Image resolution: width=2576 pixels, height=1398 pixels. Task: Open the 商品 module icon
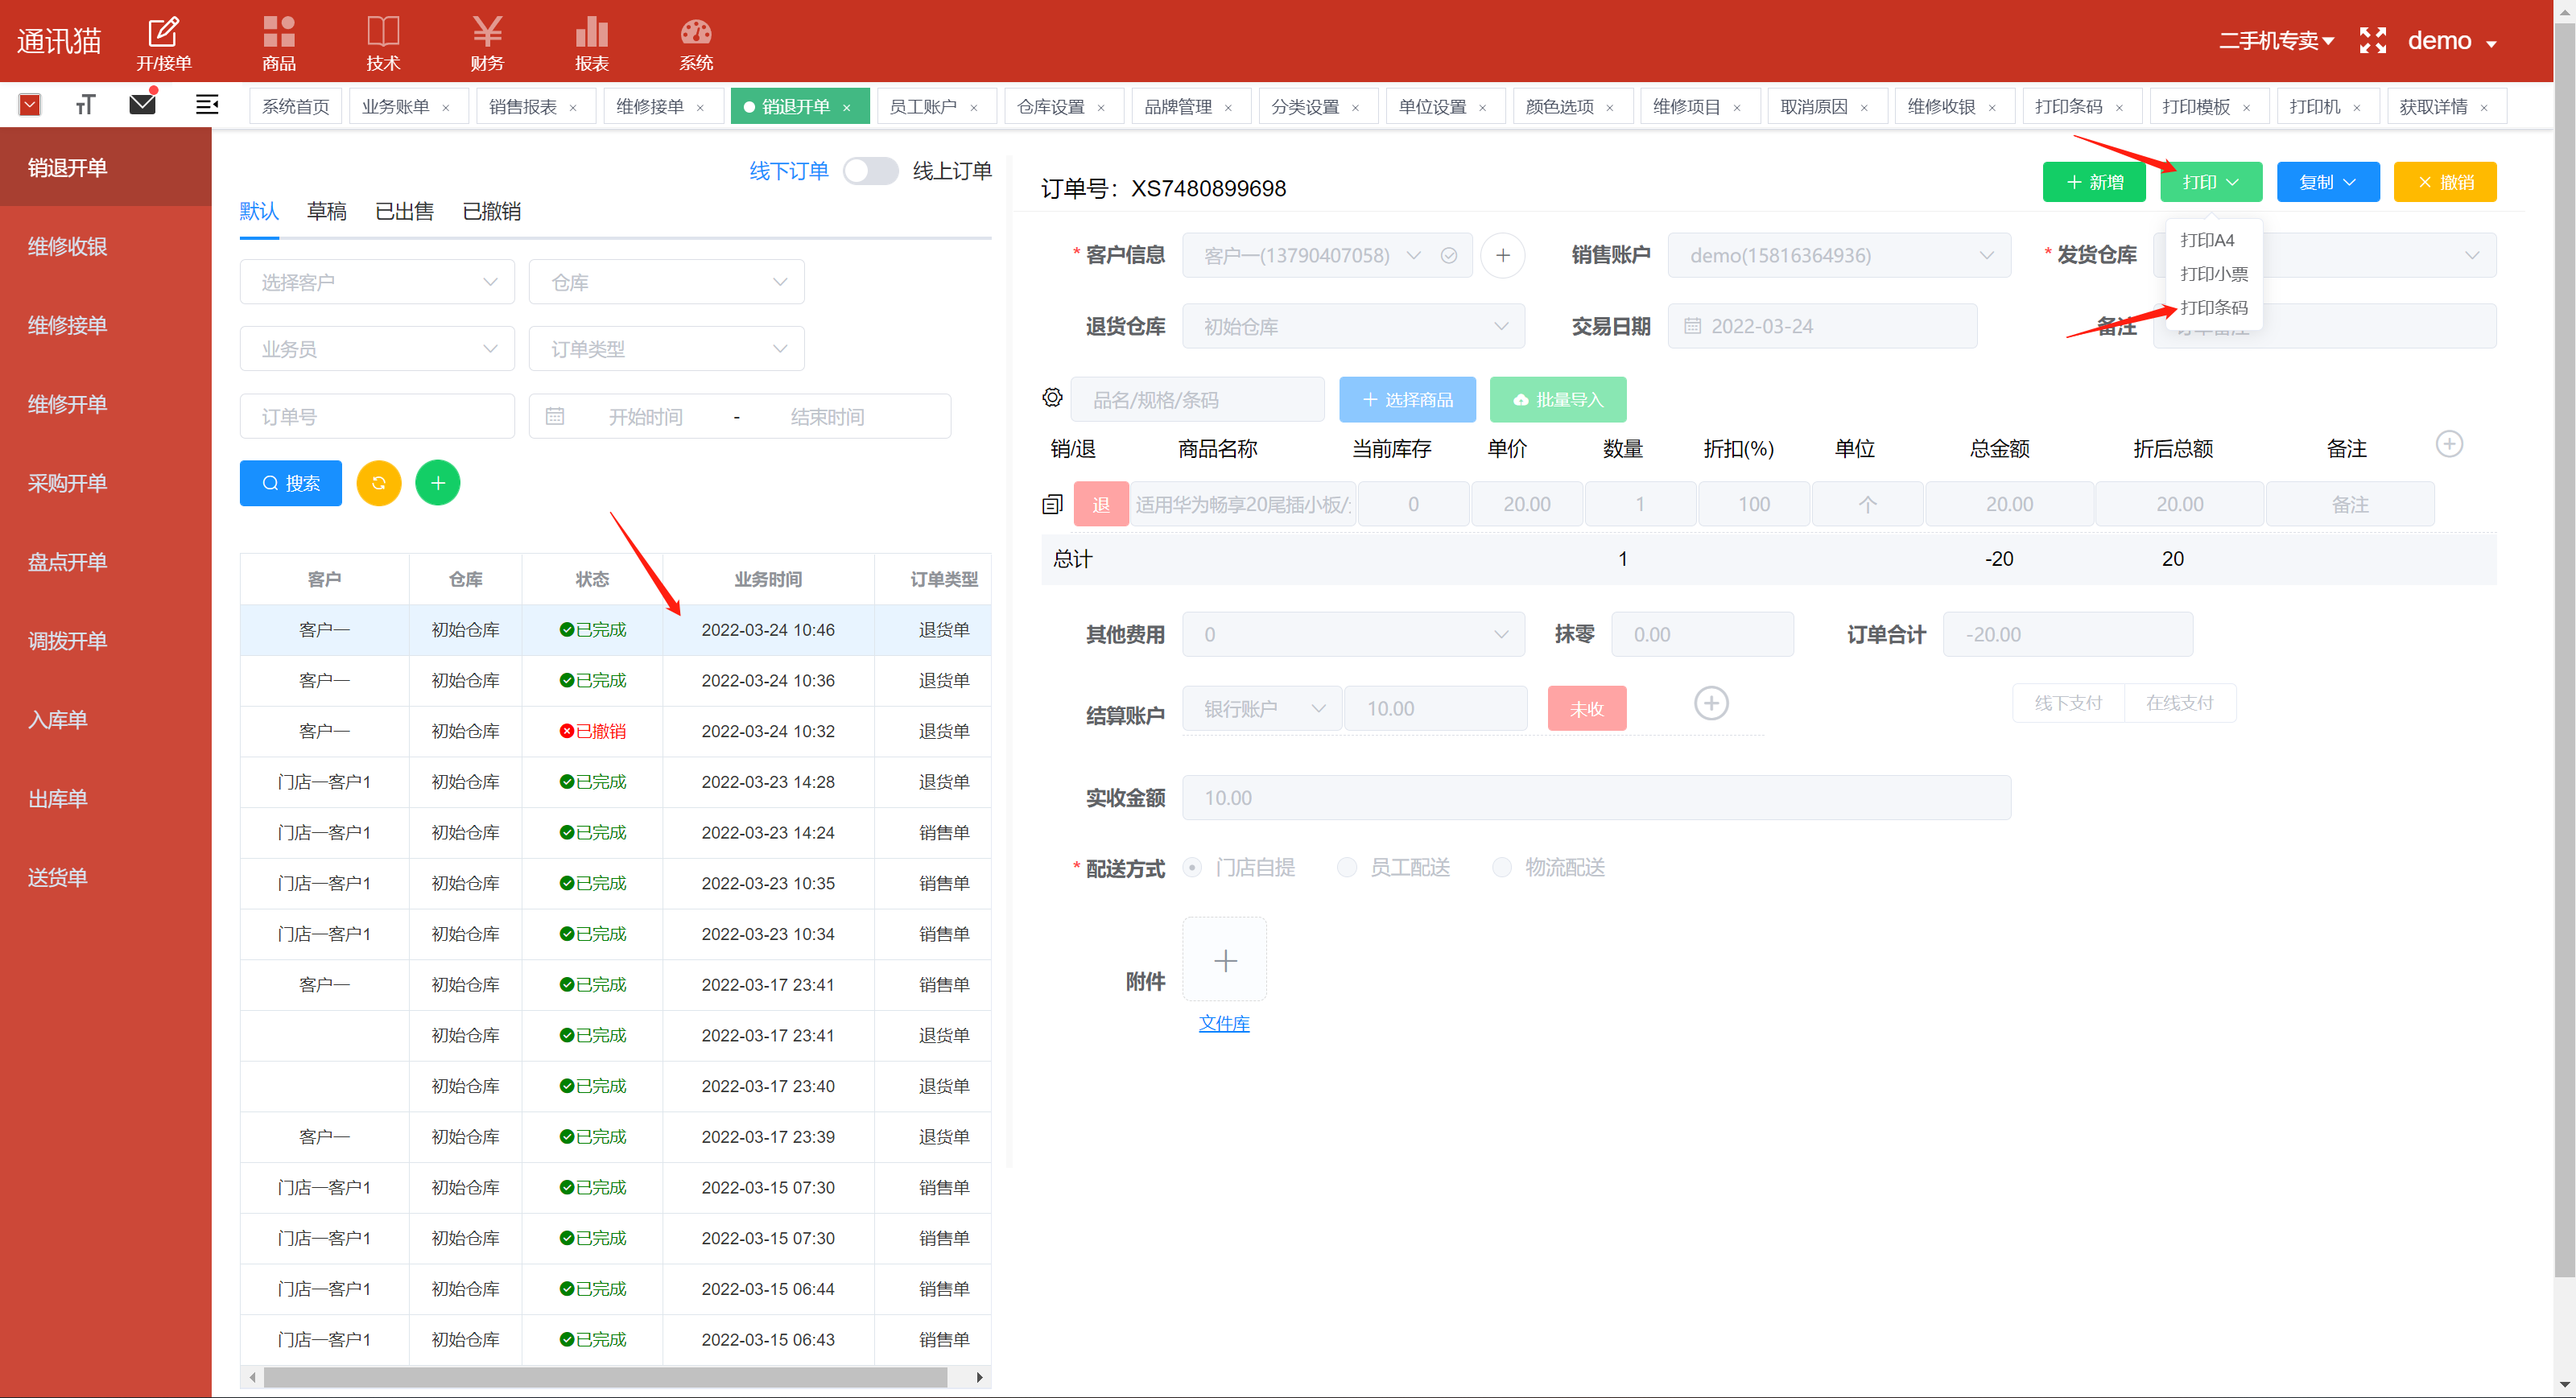[x=279, y=43]
